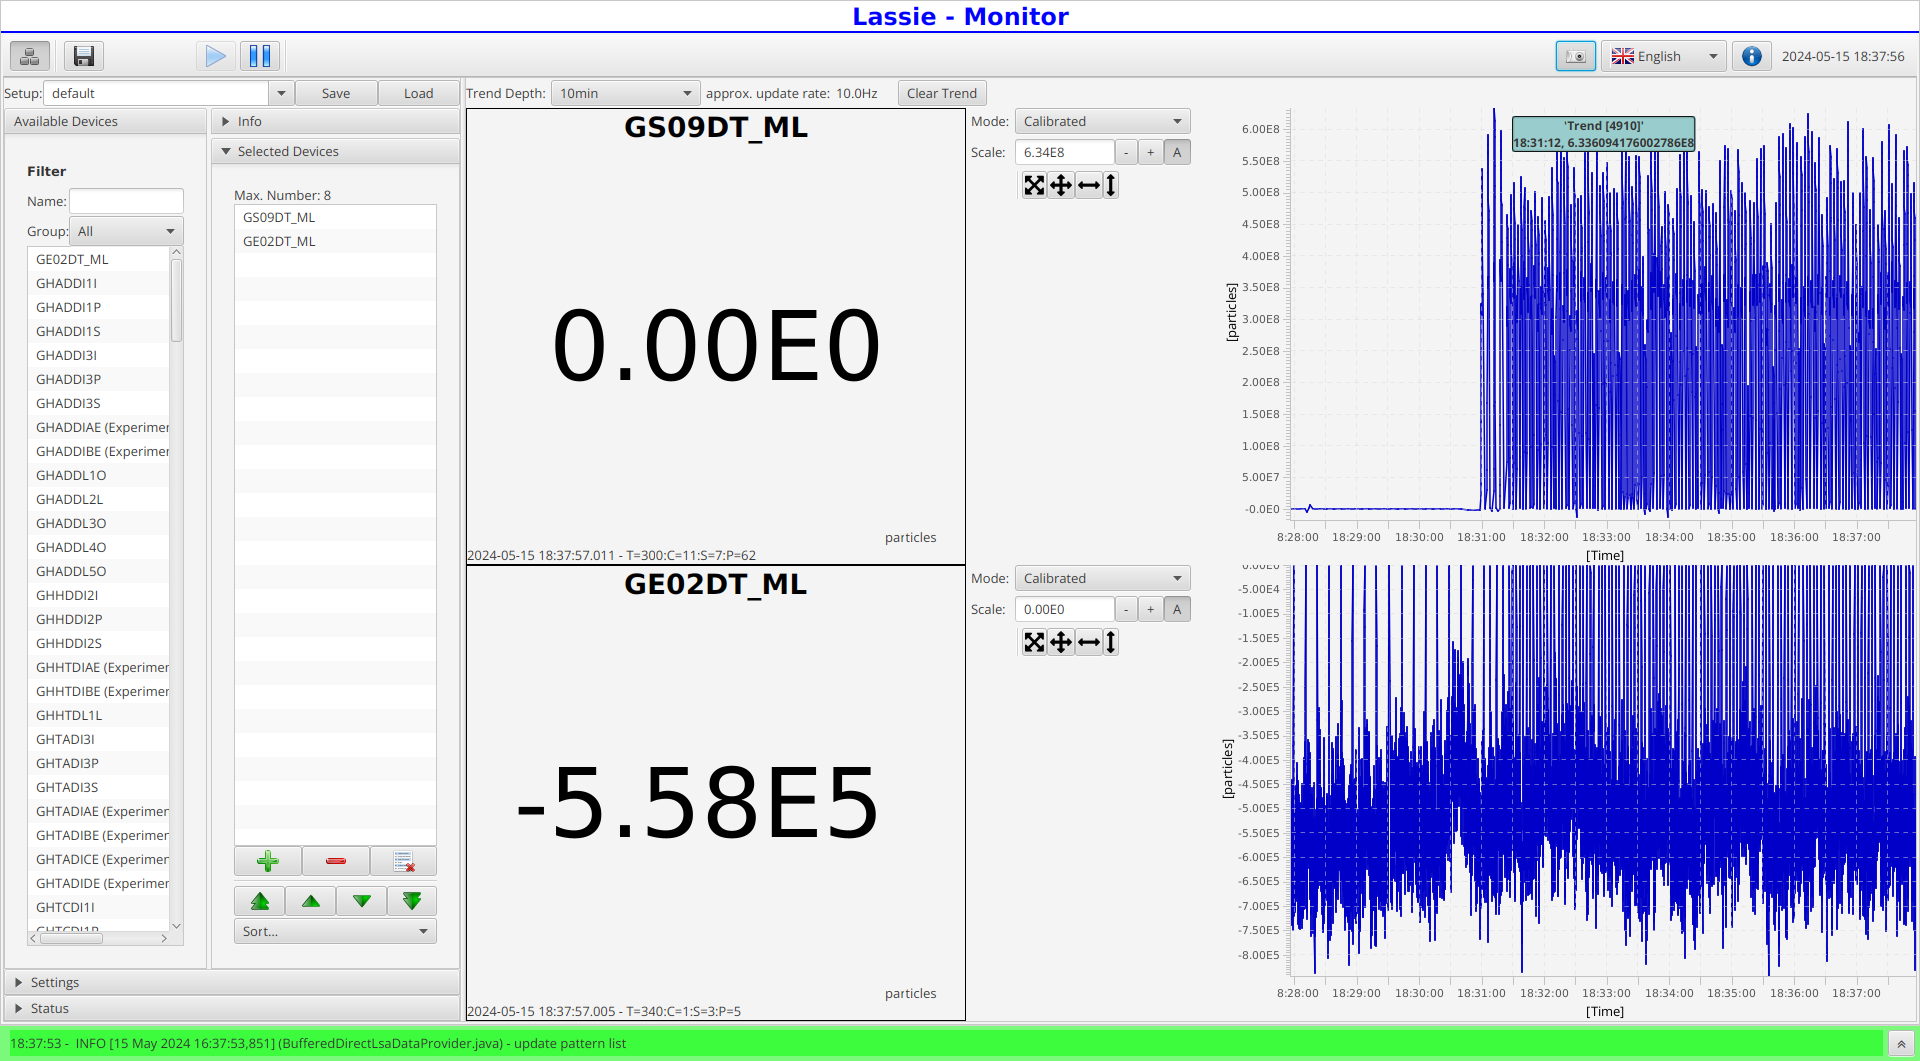Screen dimensions: 1920x1061
Task: Move selected device down one position
Action: (362, 901)
